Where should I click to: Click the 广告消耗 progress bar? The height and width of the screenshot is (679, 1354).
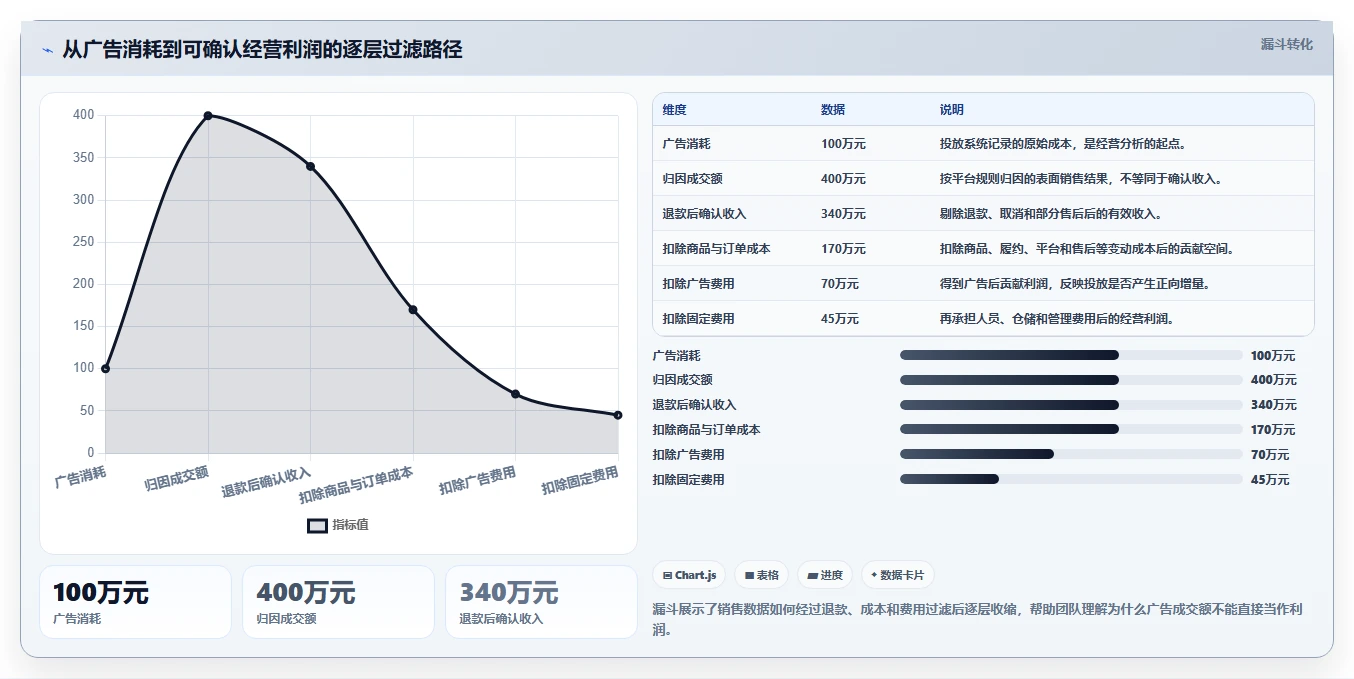click(1071, 355)
